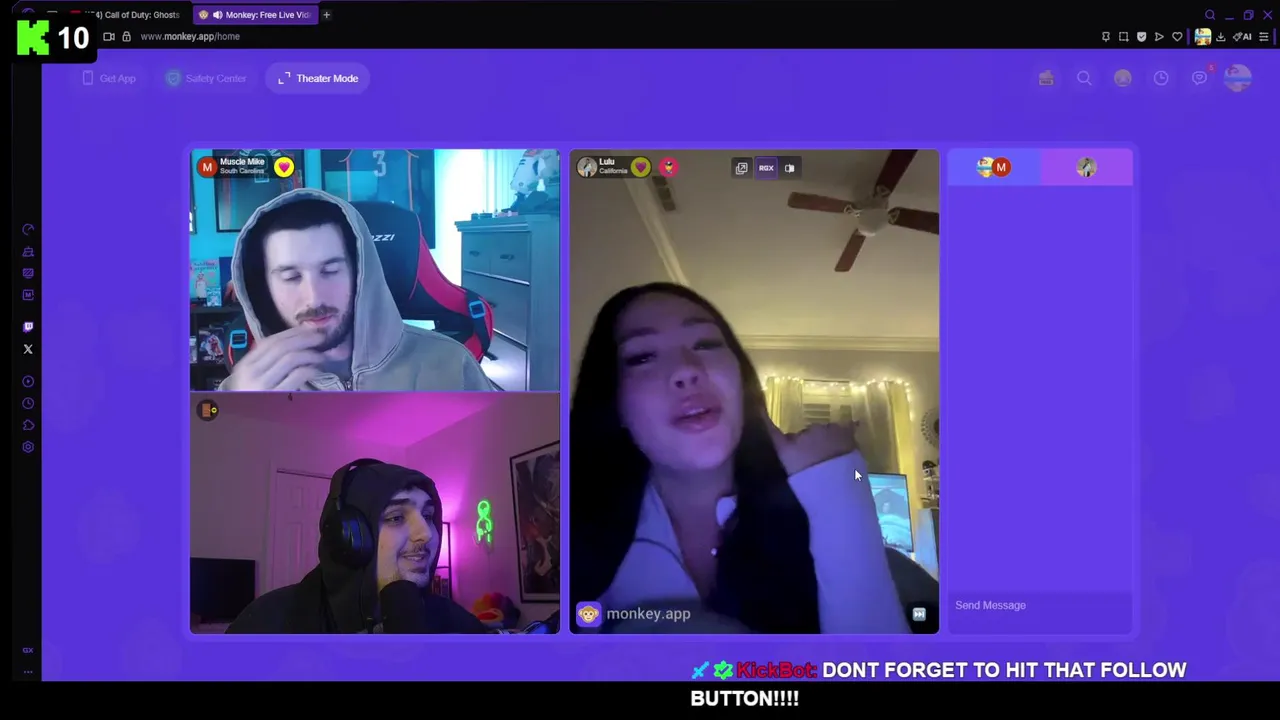Click the skip next button on Lulu's video
1280x720 pixels.
coord(919,614)
